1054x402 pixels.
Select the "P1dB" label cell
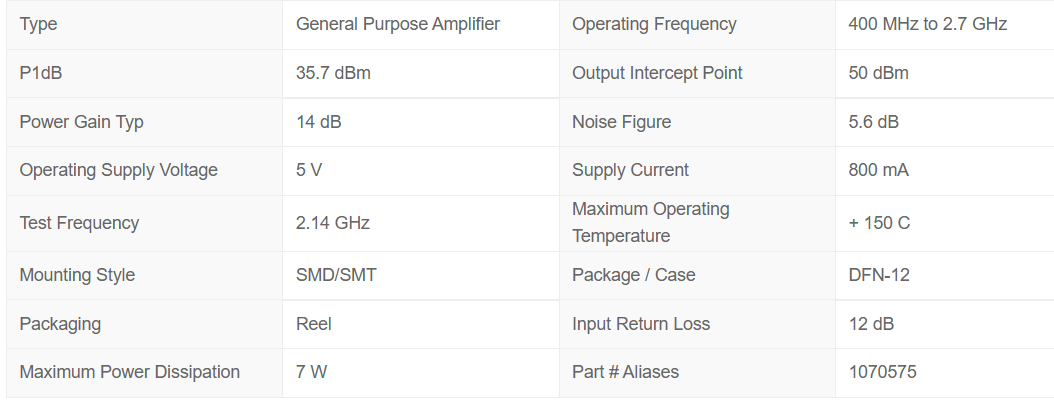point(47,73)
